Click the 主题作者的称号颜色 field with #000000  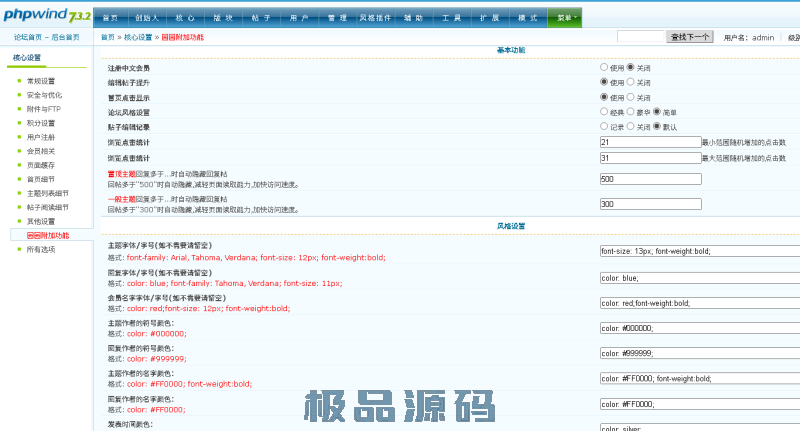click(700, 327)
